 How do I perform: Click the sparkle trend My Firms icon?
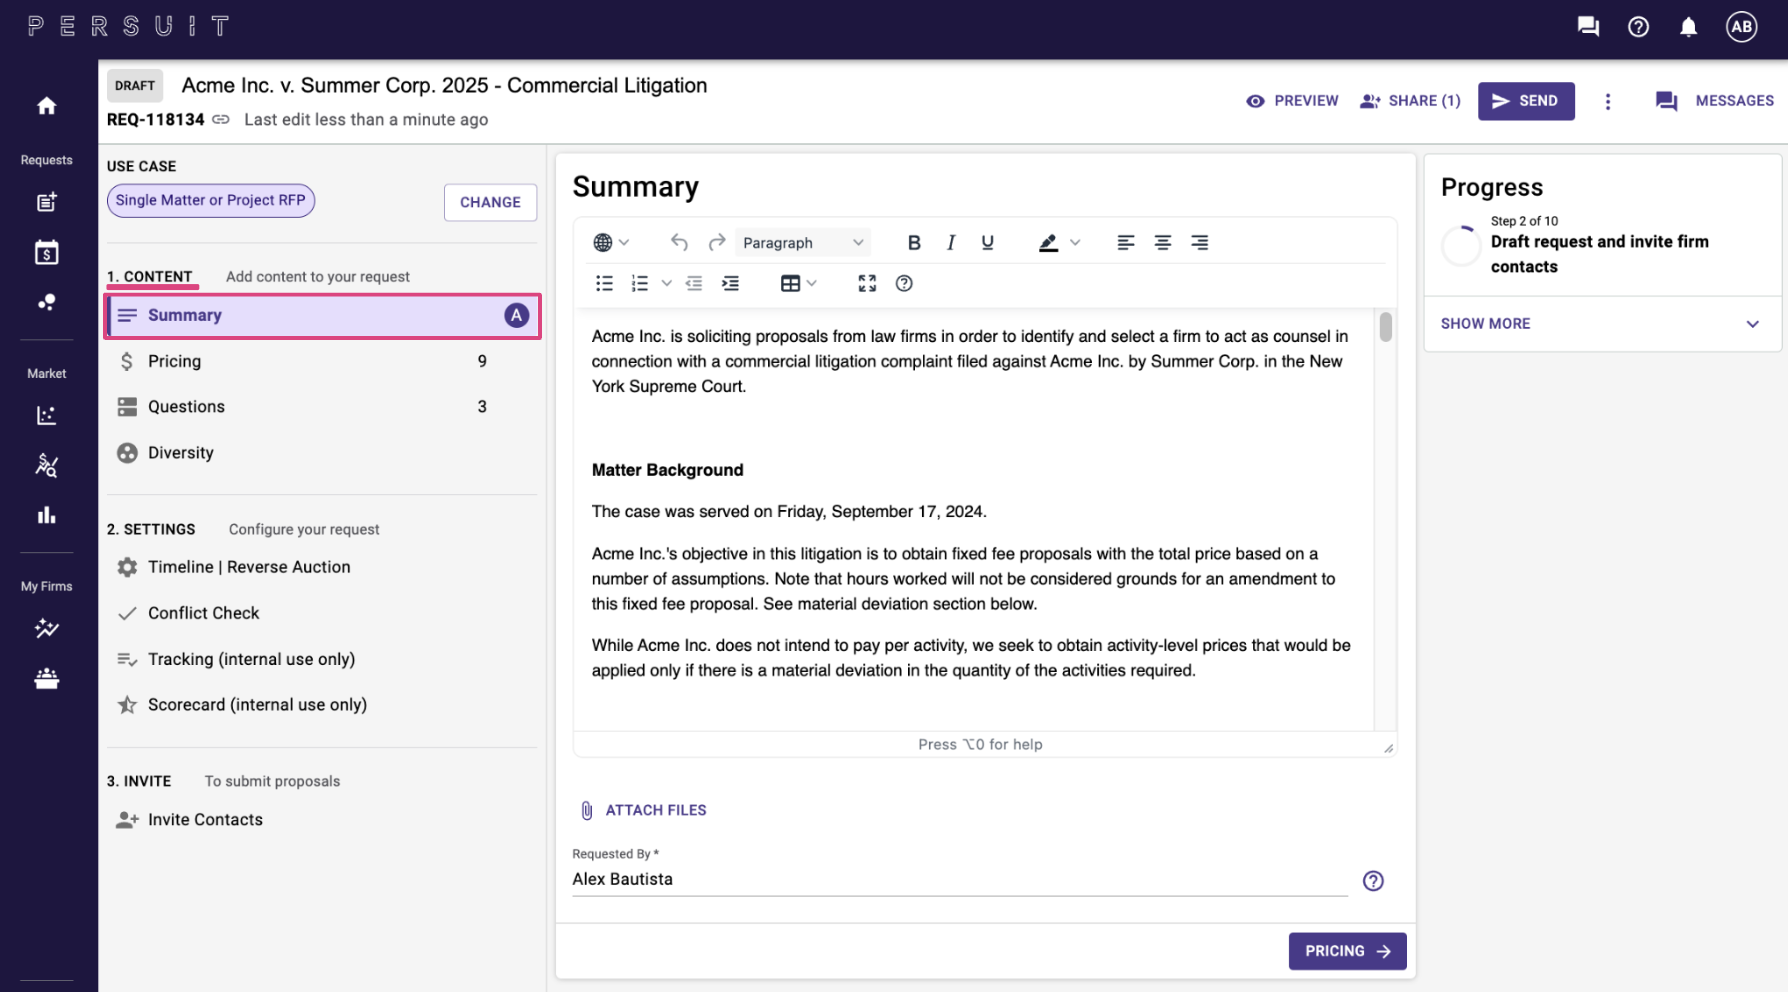point(46,628)
